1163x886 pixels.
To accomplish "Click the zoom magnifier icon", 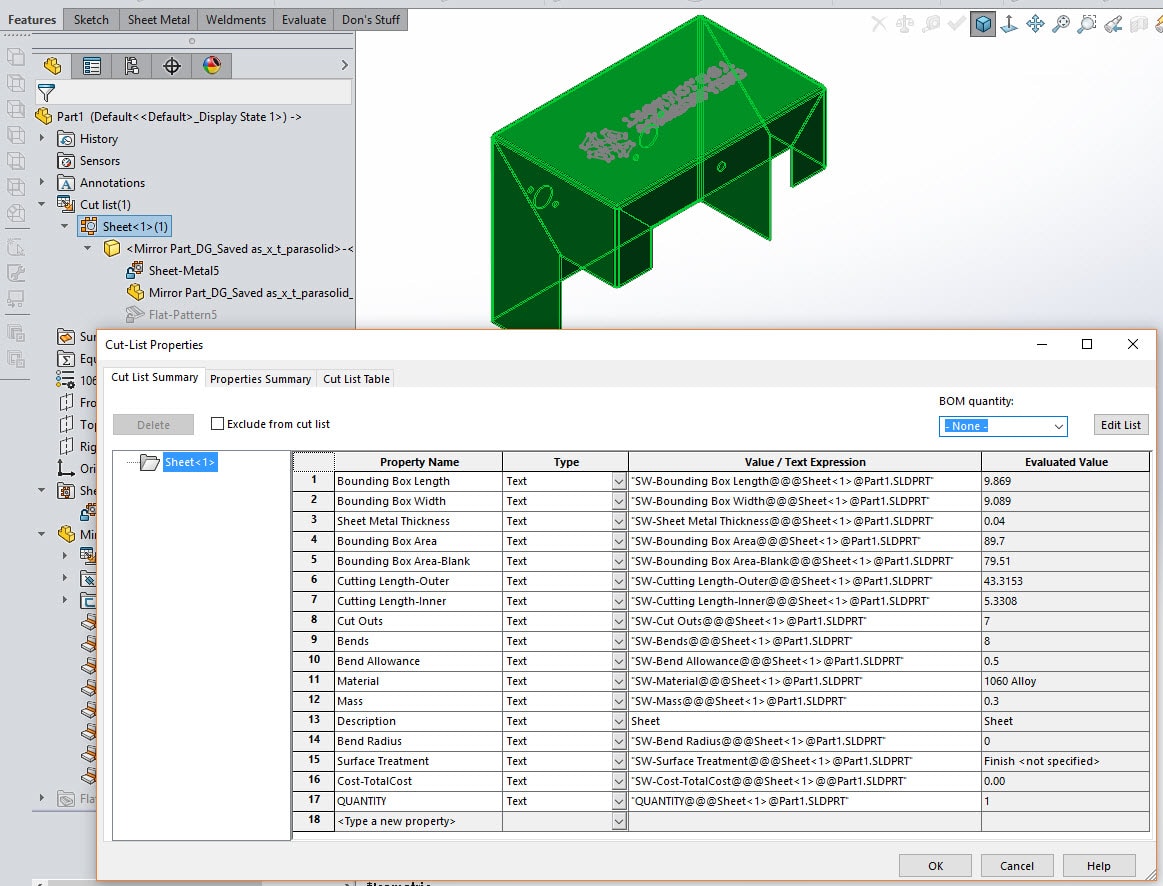I will 1061,24.
